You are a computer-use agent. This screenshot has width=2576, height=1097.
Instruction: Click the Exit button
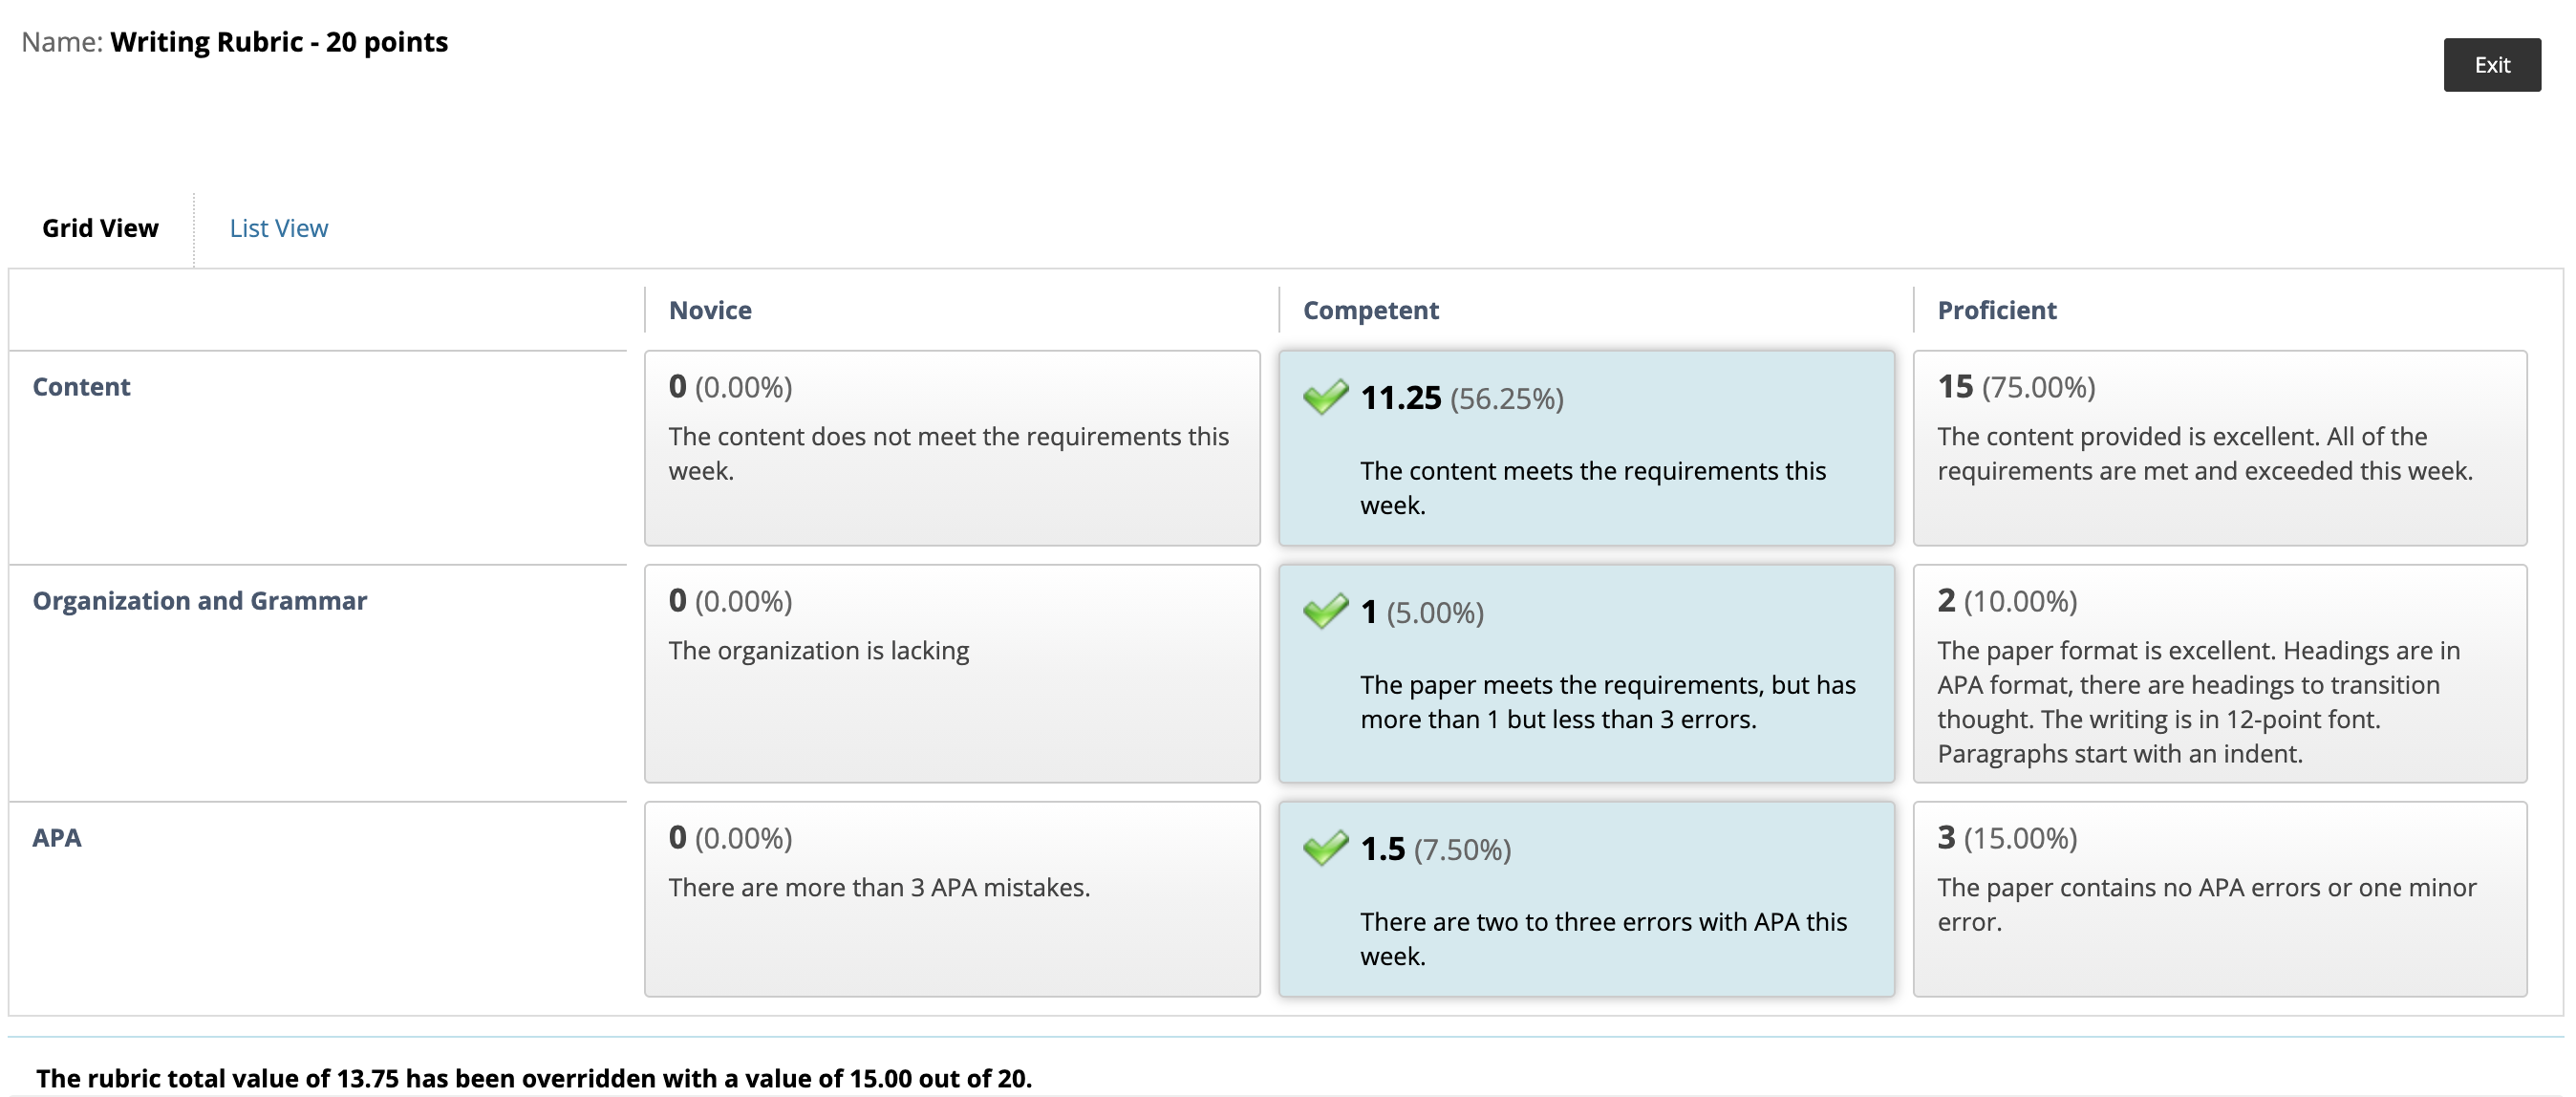pos(2491,65)
